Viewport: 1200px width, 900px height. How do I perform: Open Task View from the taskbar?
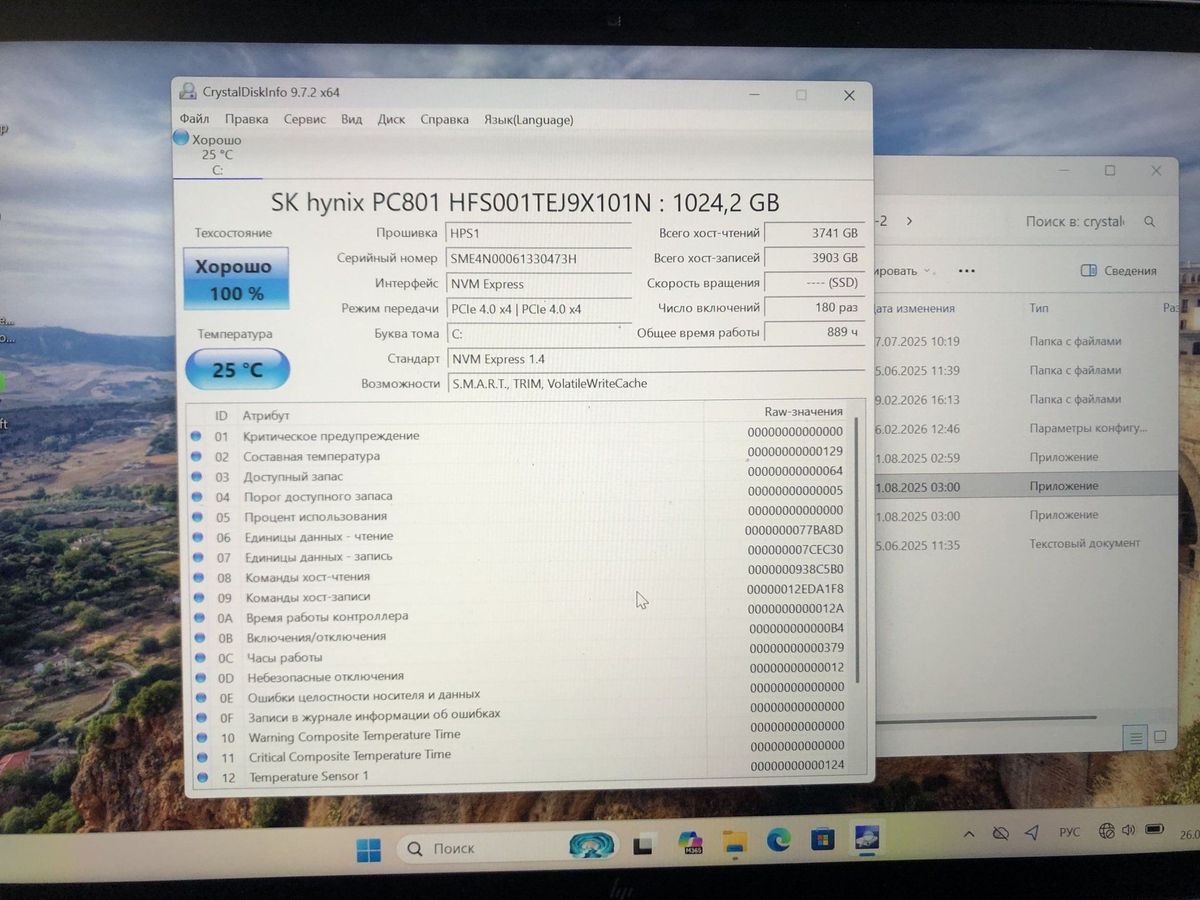click(x=645, y=843)
